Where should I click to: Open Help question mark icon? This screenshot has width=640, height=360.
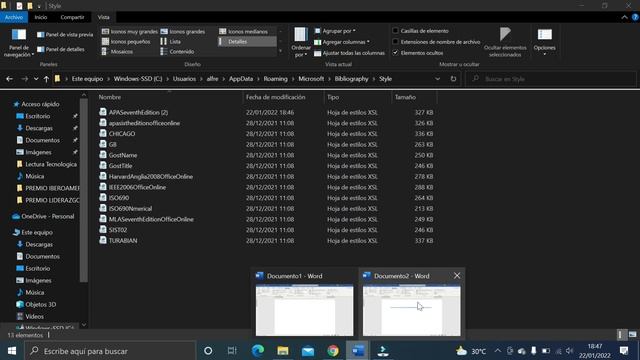(635, 17)
